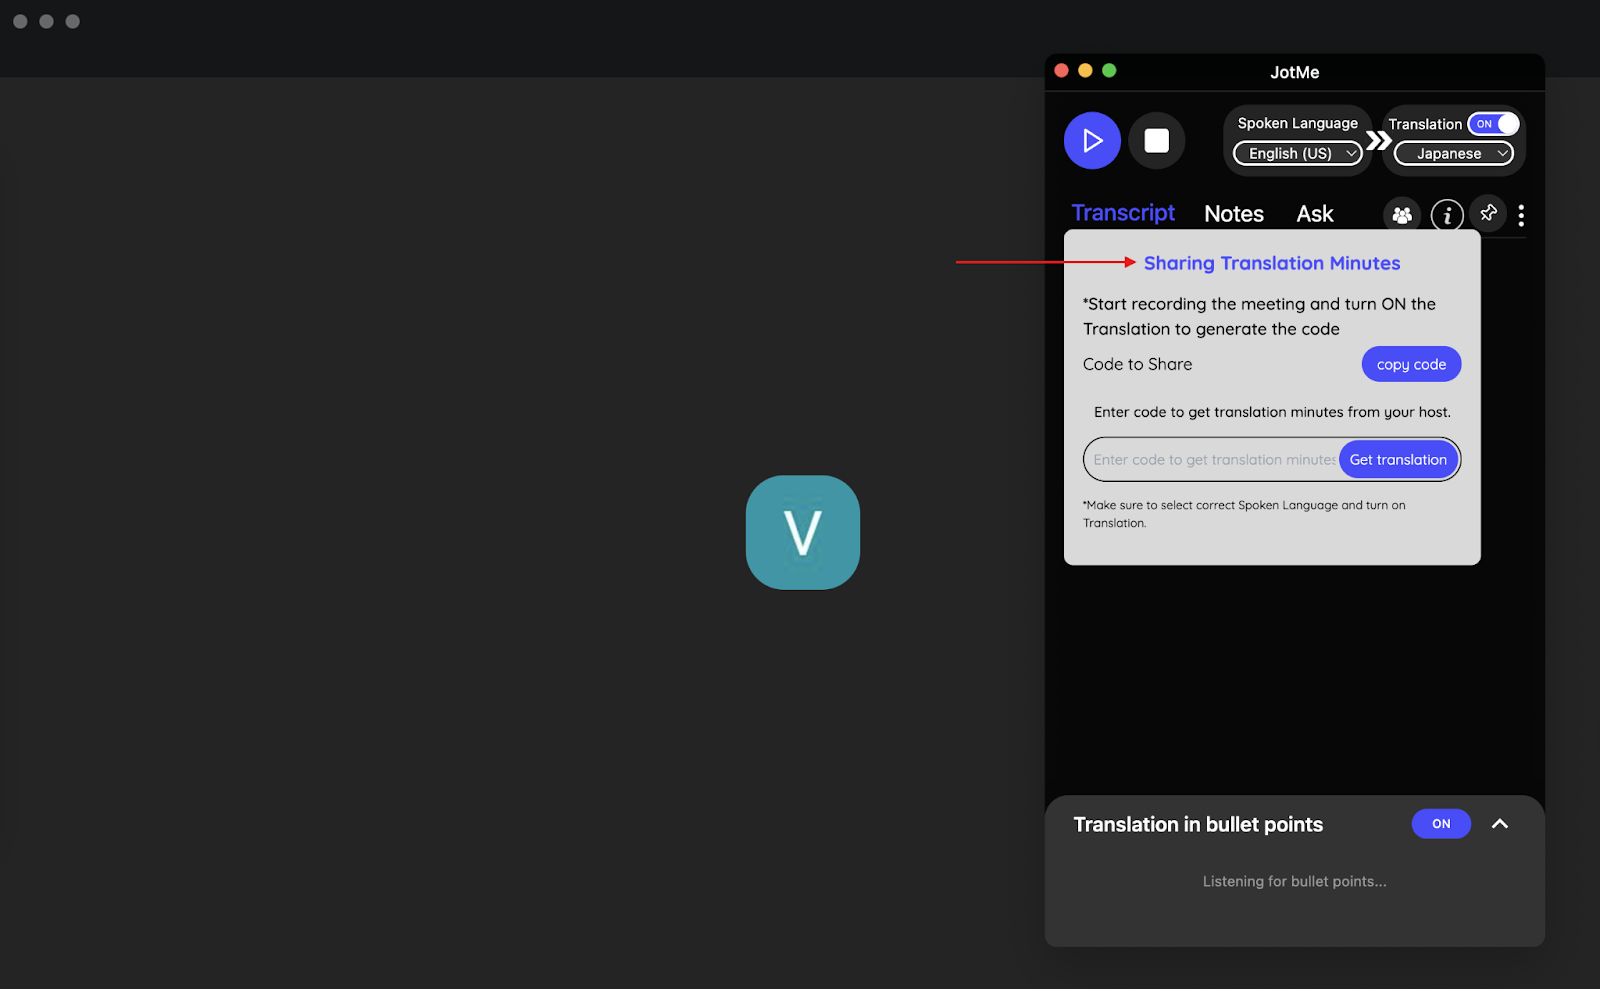Click the double-arrow icon between languages
This screenshot has width=1600, height=989.
tap(1378, 141)
